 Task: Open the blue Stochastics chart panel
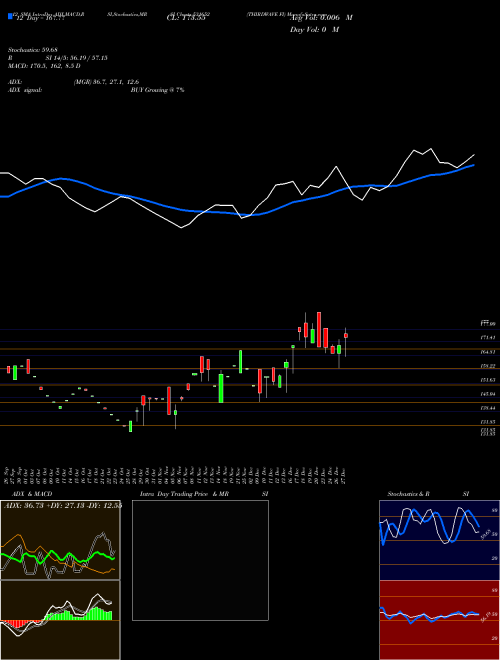[439, 540]
